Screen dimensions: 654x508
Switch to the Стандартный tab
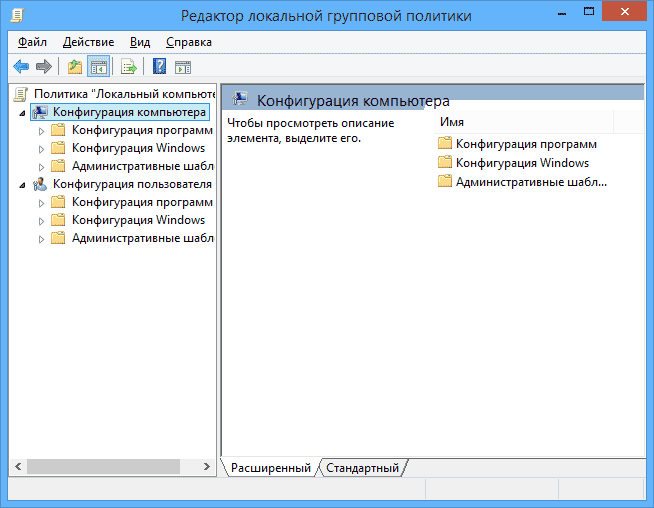[362, 467]
